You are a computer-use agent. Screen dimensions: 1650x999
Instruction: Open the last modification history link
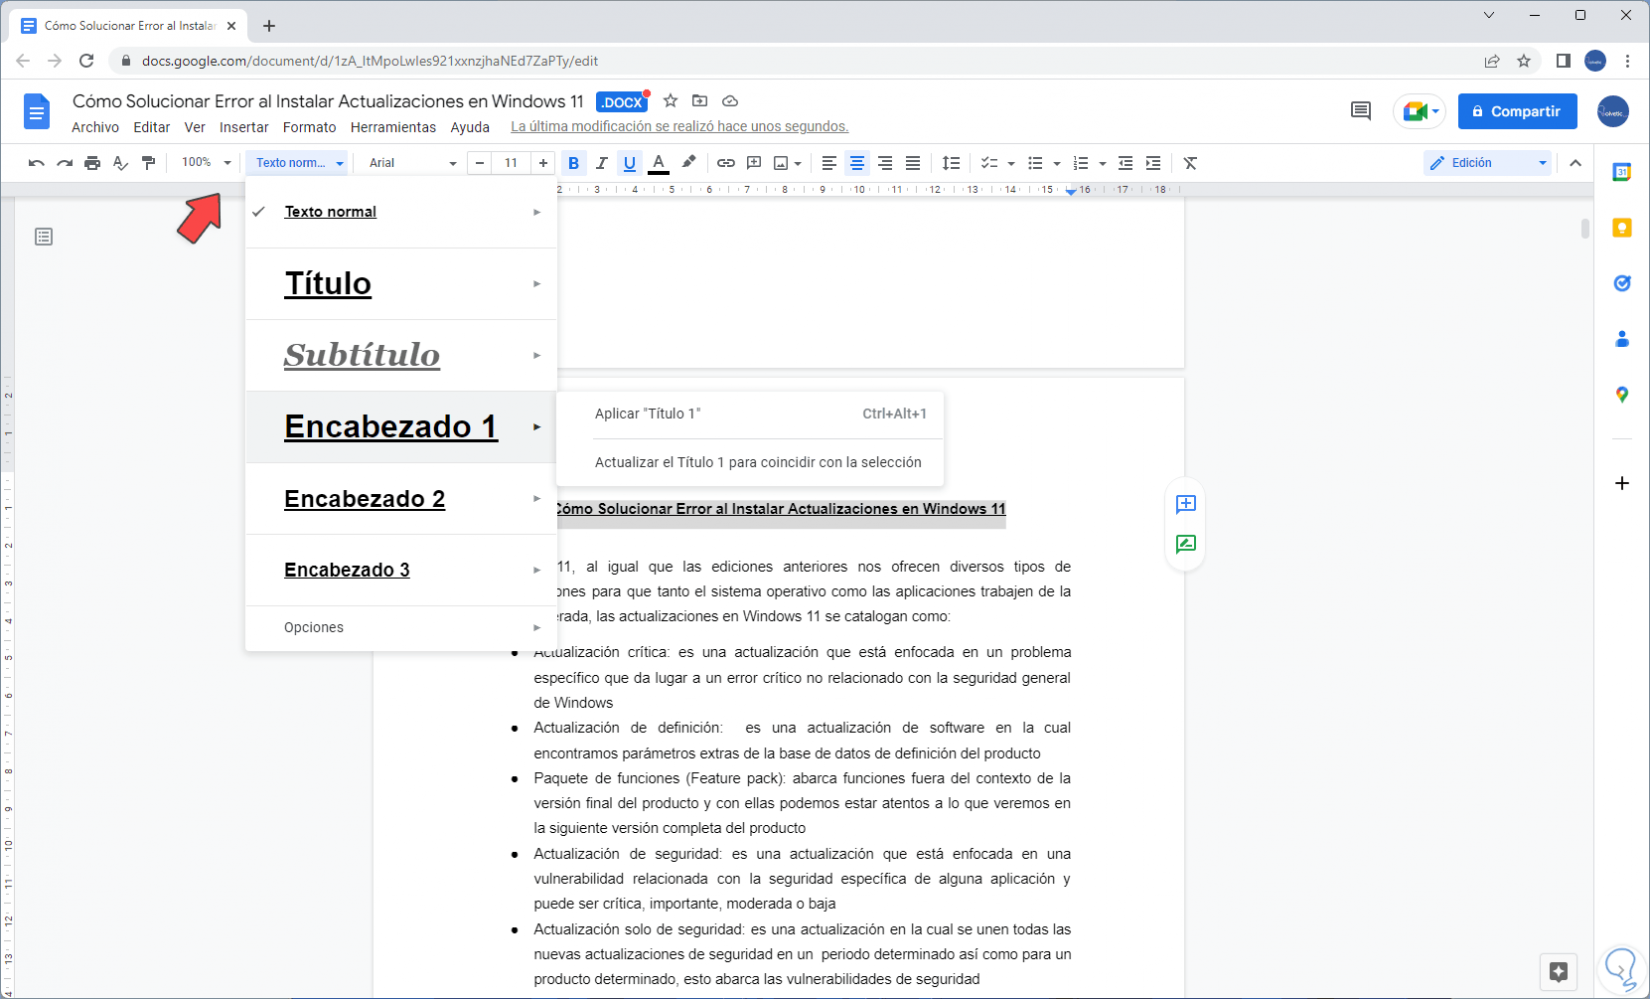coord(679,127)
